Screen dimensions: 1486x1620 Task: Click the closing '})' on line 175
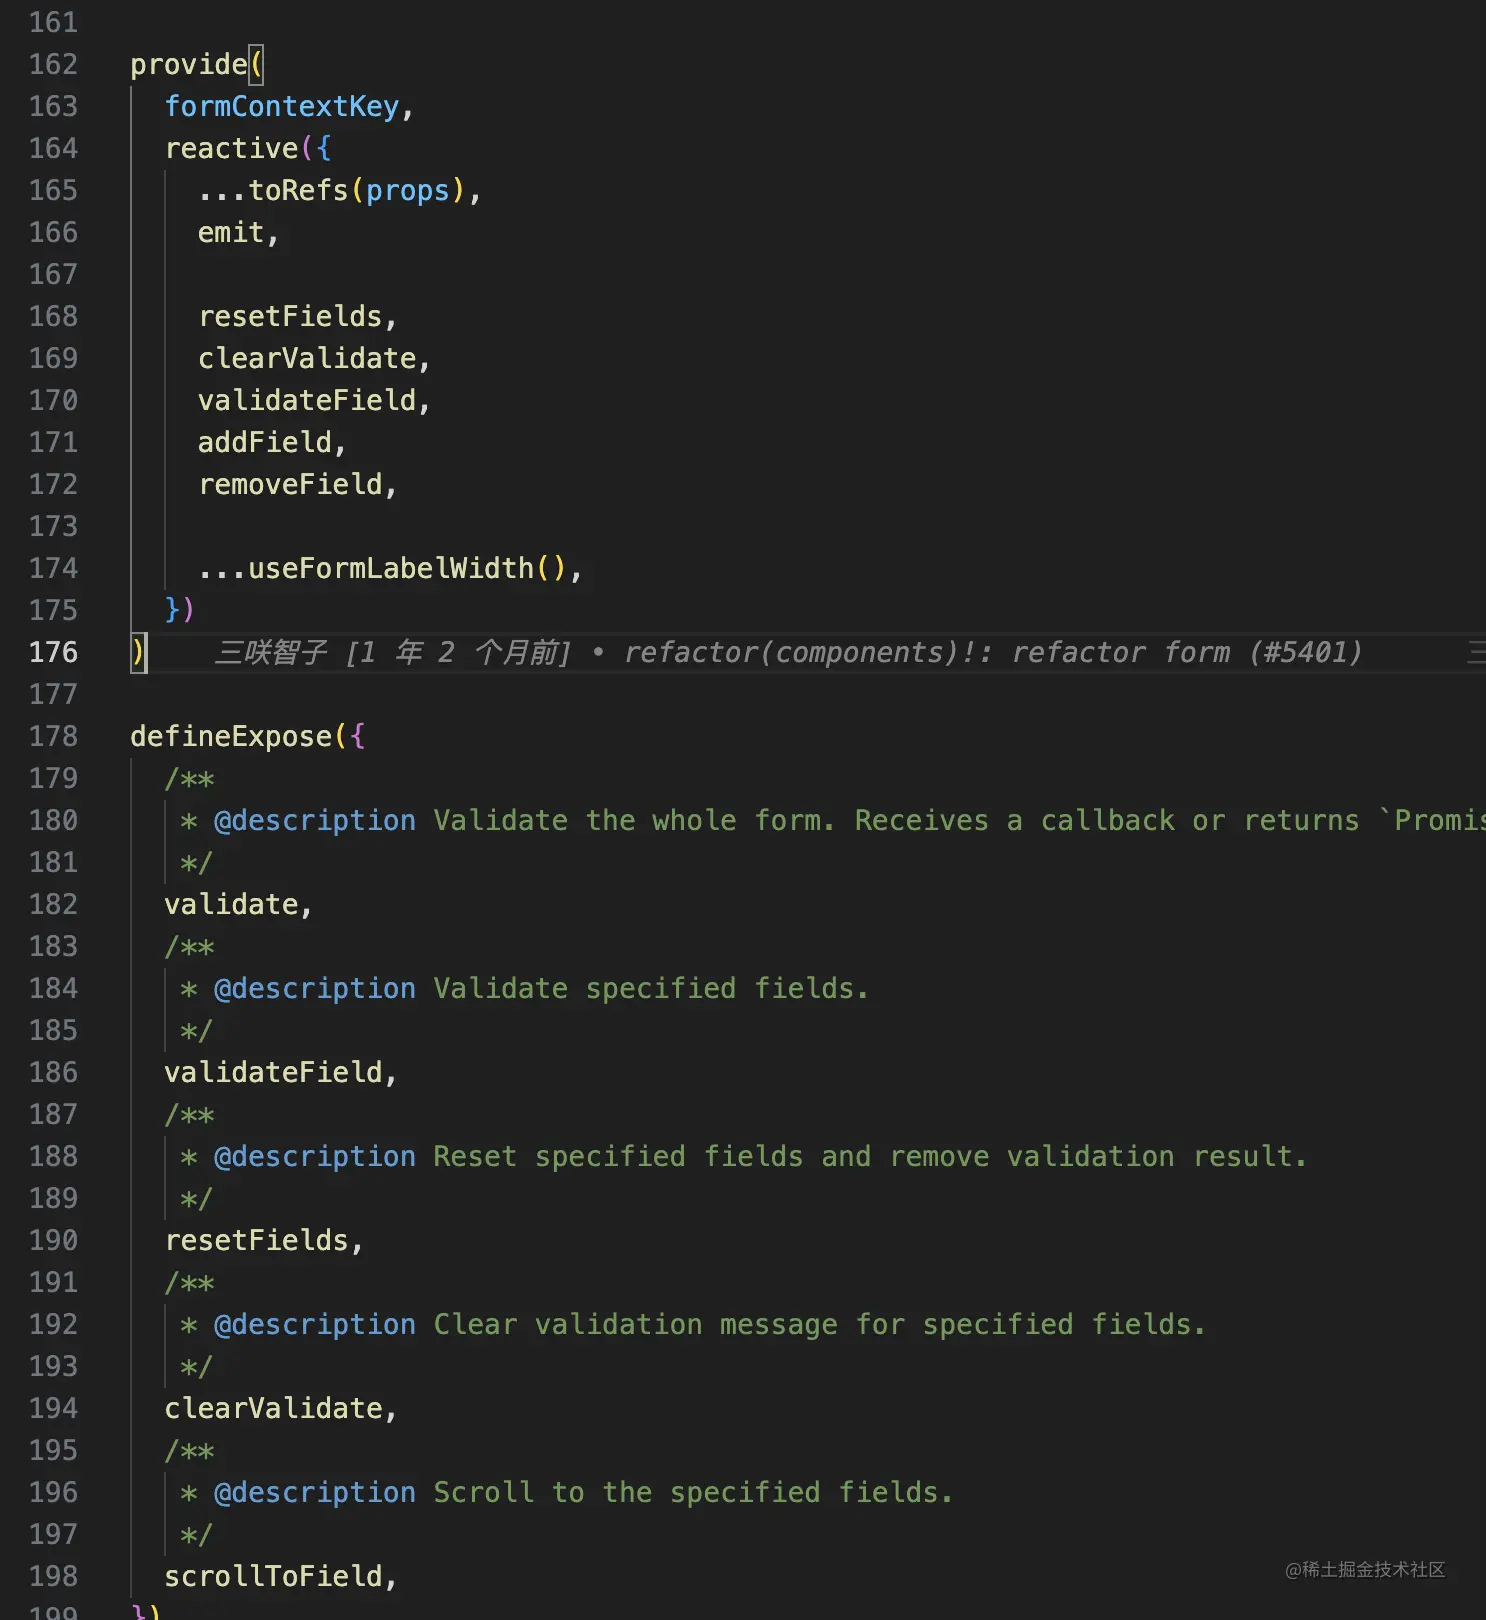[x=180, y=610]
